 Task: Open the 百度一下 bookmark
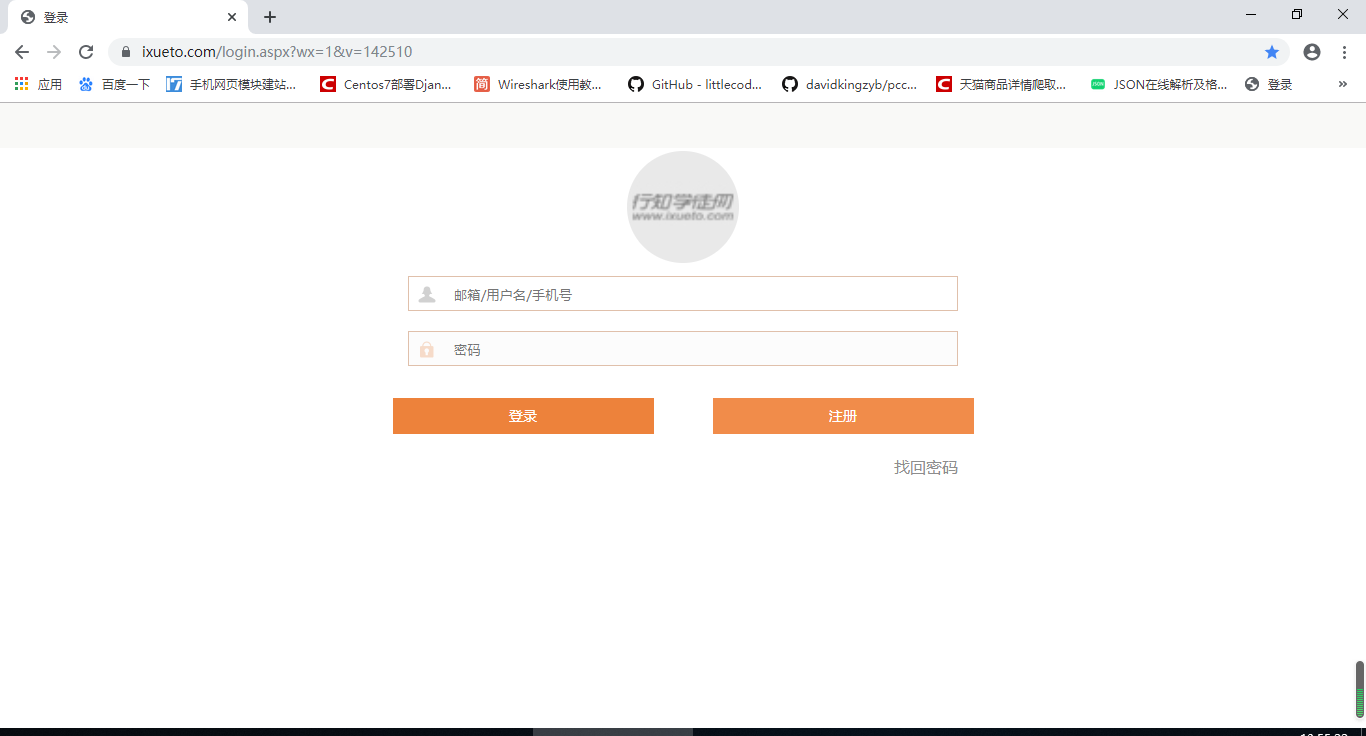(x=114, y=85)
